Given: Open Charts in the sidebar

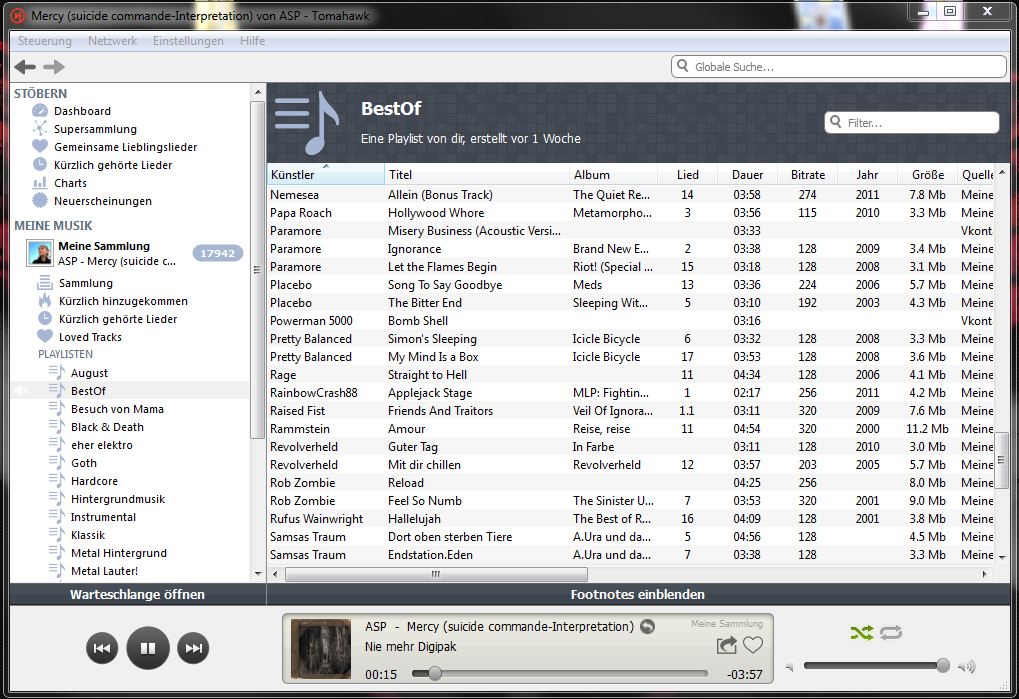Looking at the screenshot, I should [70, 183].
